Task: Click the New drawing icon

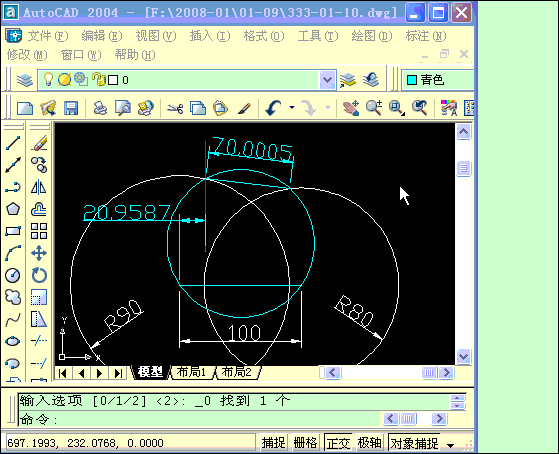Action: pyautogui.click(x=25, y=108)
